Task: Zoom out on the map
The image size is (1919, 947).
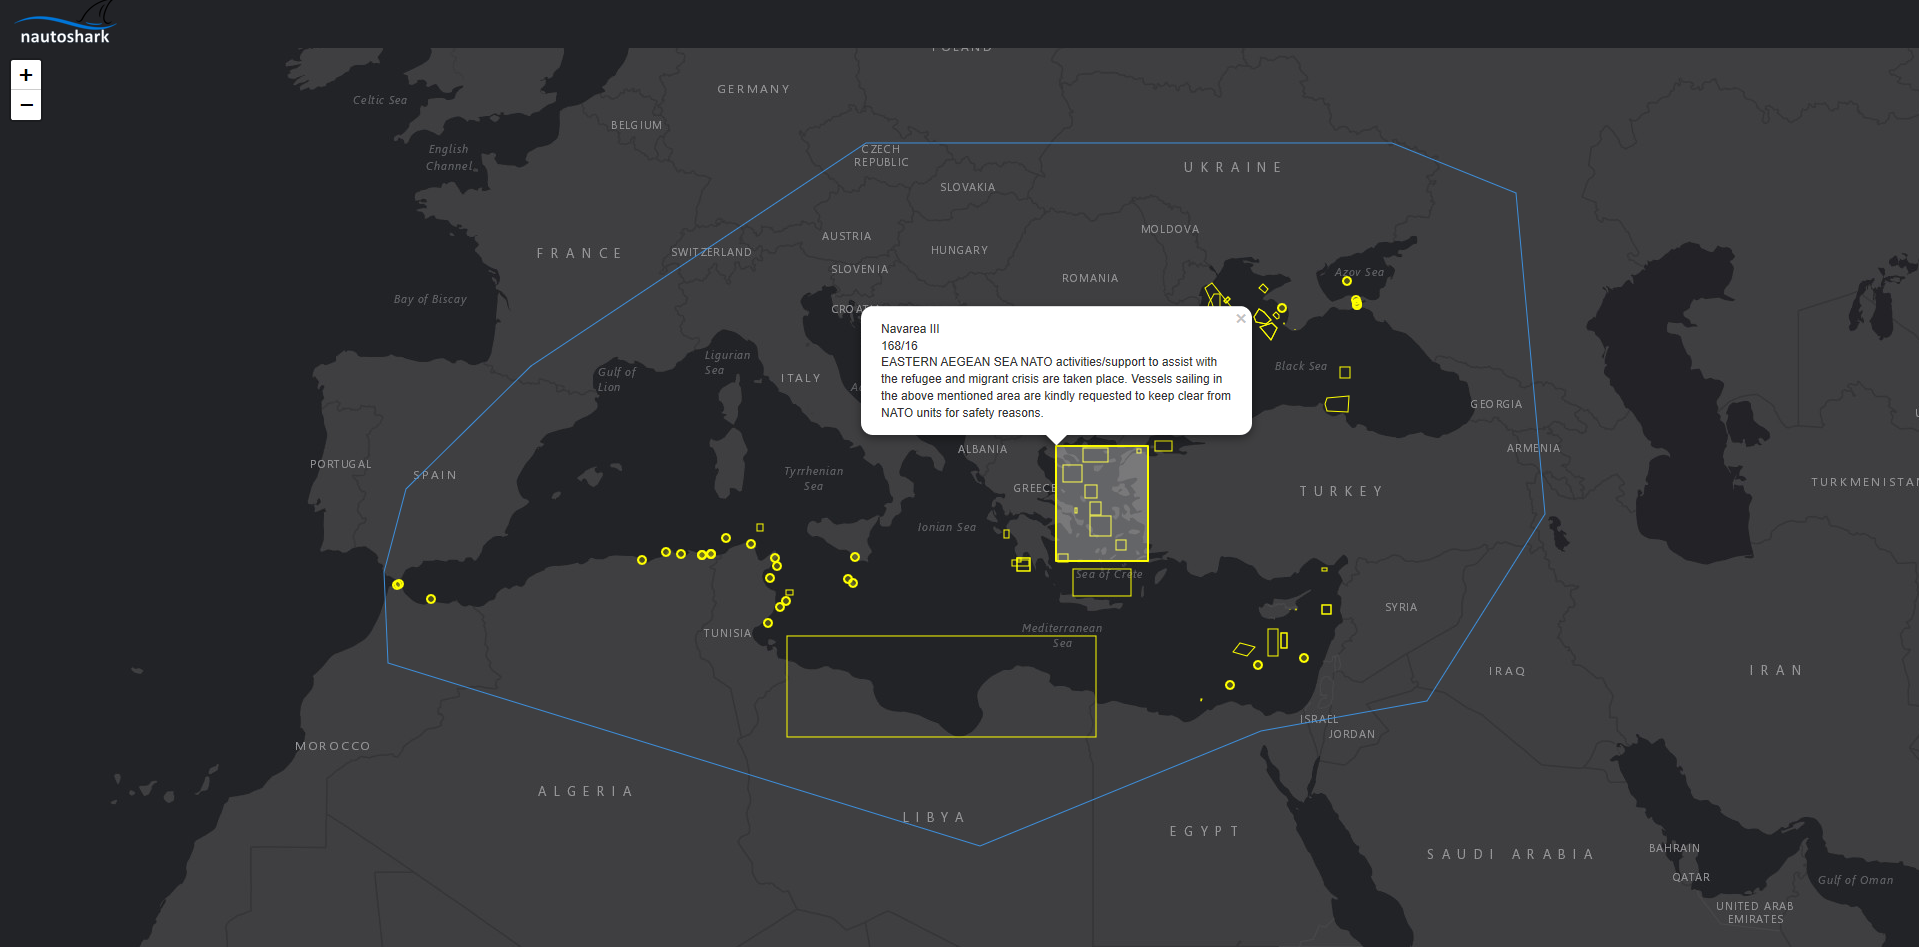Action: coord(26,105)
